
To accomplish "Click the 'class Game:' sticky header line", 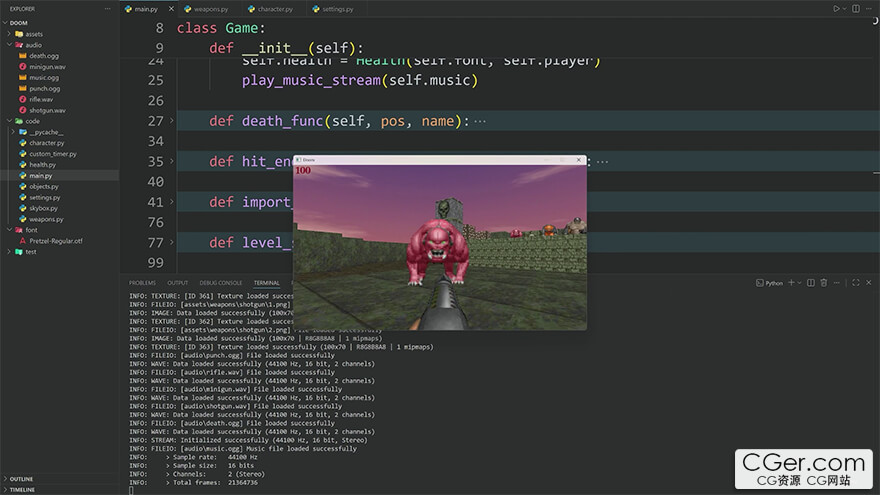I will click(x=221, y=28).
